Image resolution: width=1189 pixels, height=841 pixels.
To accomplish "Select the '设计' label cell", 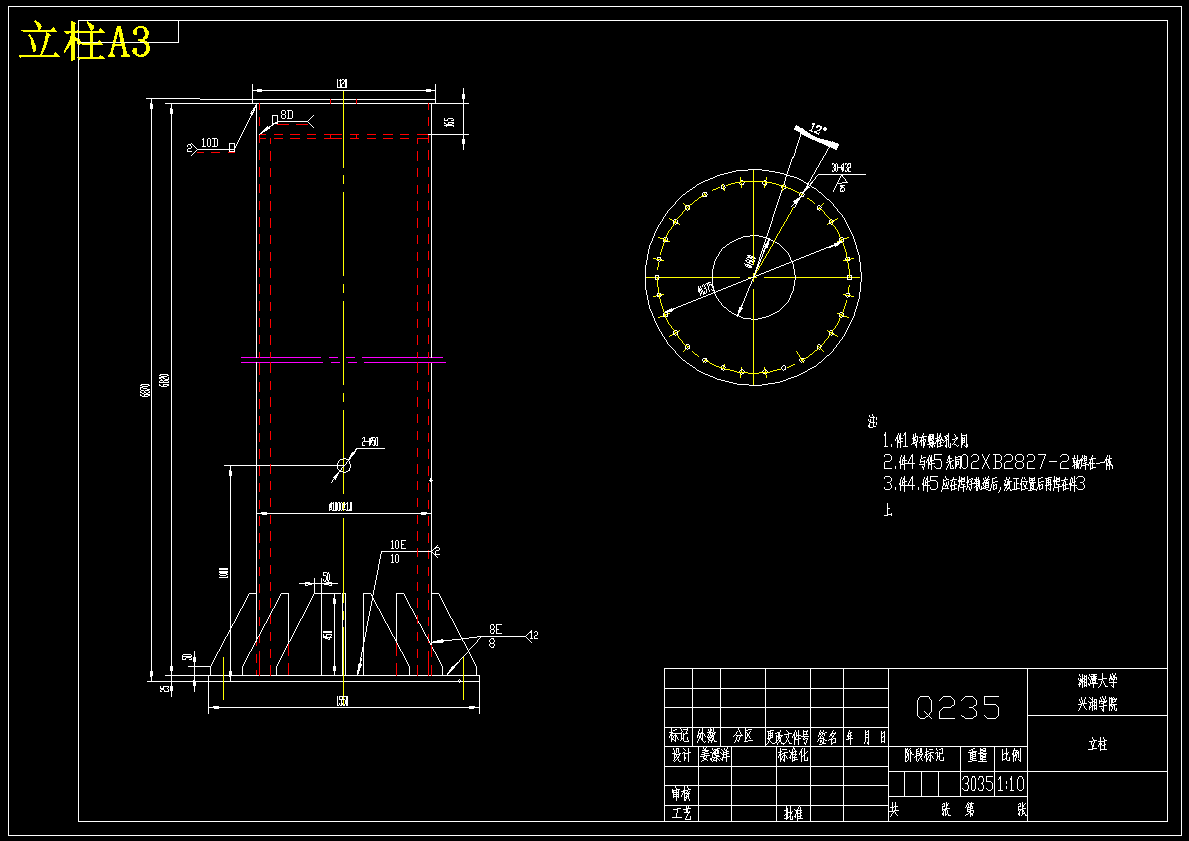I will 681,755.
